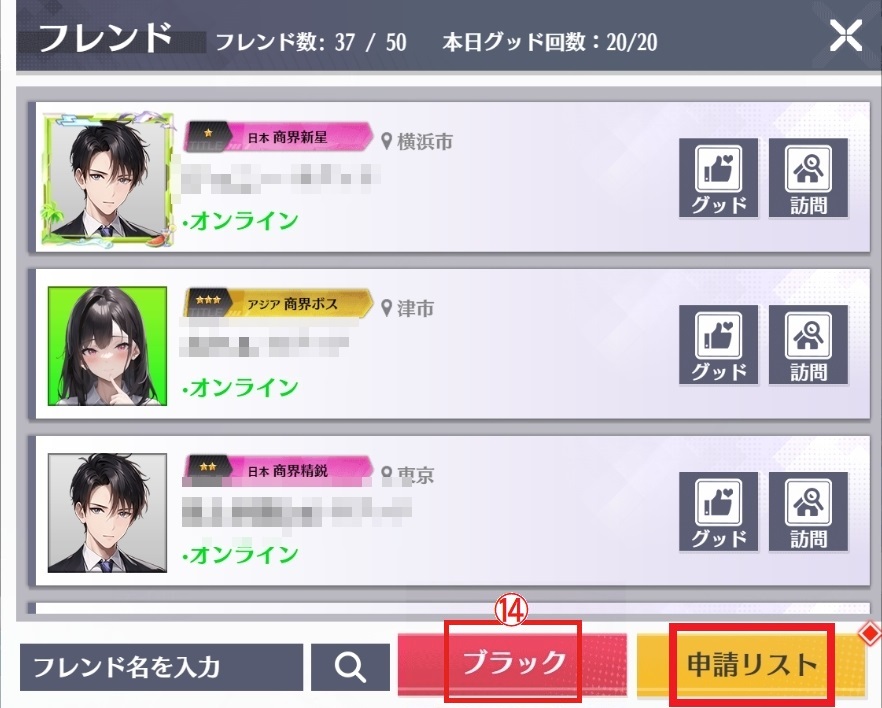Click the 日本 商界精鋭 title badge
The height and width of the screenshot is (708, 882).
278,471
